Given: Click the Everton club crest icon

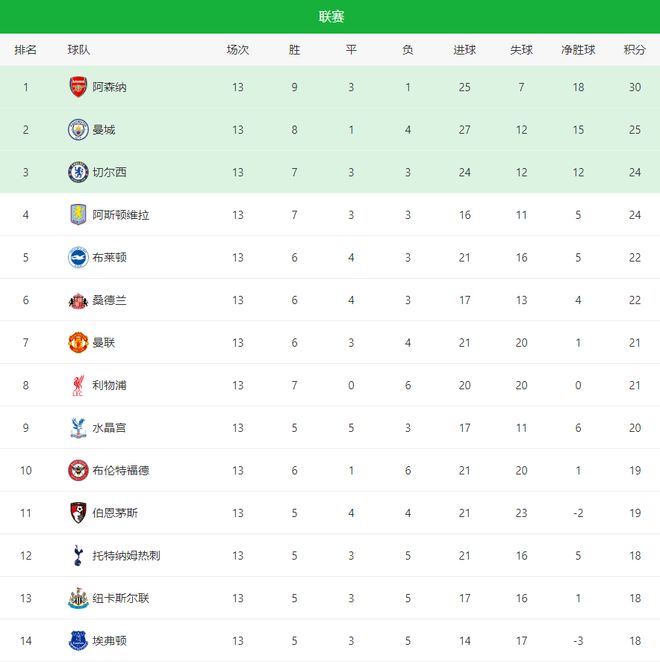Looking at the screenshot, I should click(x=78, y=640).
